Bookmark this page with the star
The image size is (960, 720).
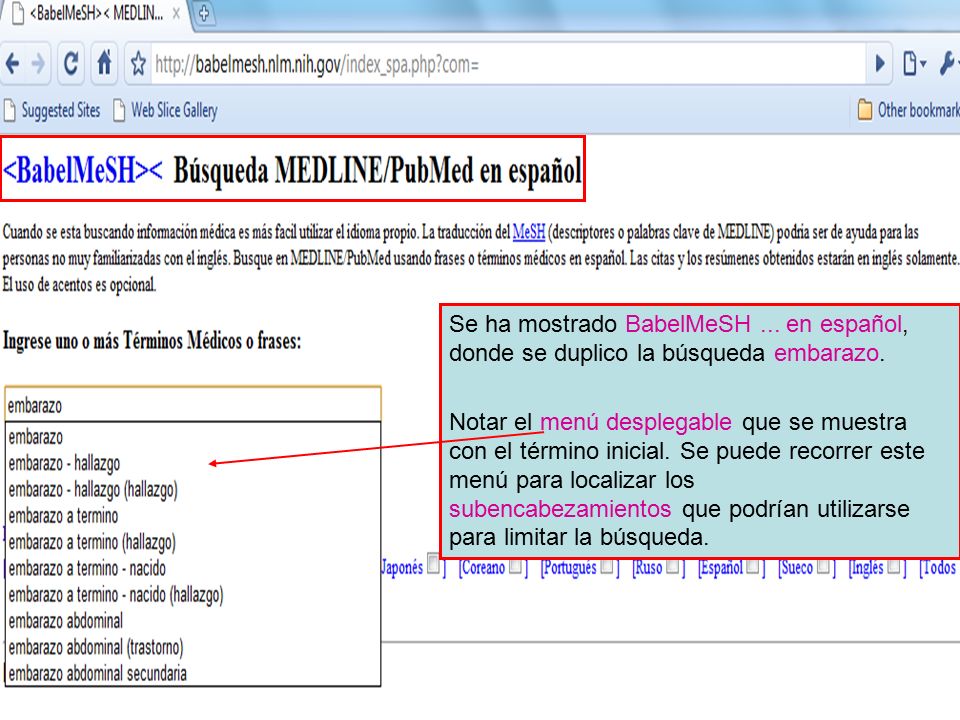[x=138, y=64]
